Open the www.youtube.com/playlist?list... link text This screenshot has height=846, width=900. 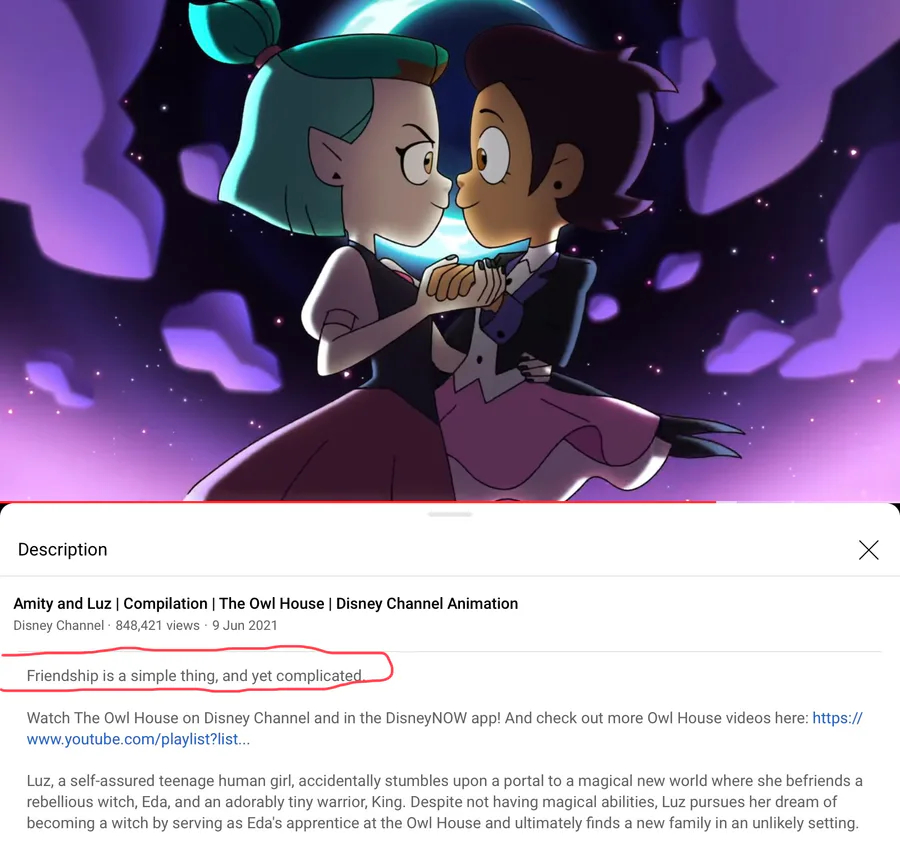tap(138, 739)
